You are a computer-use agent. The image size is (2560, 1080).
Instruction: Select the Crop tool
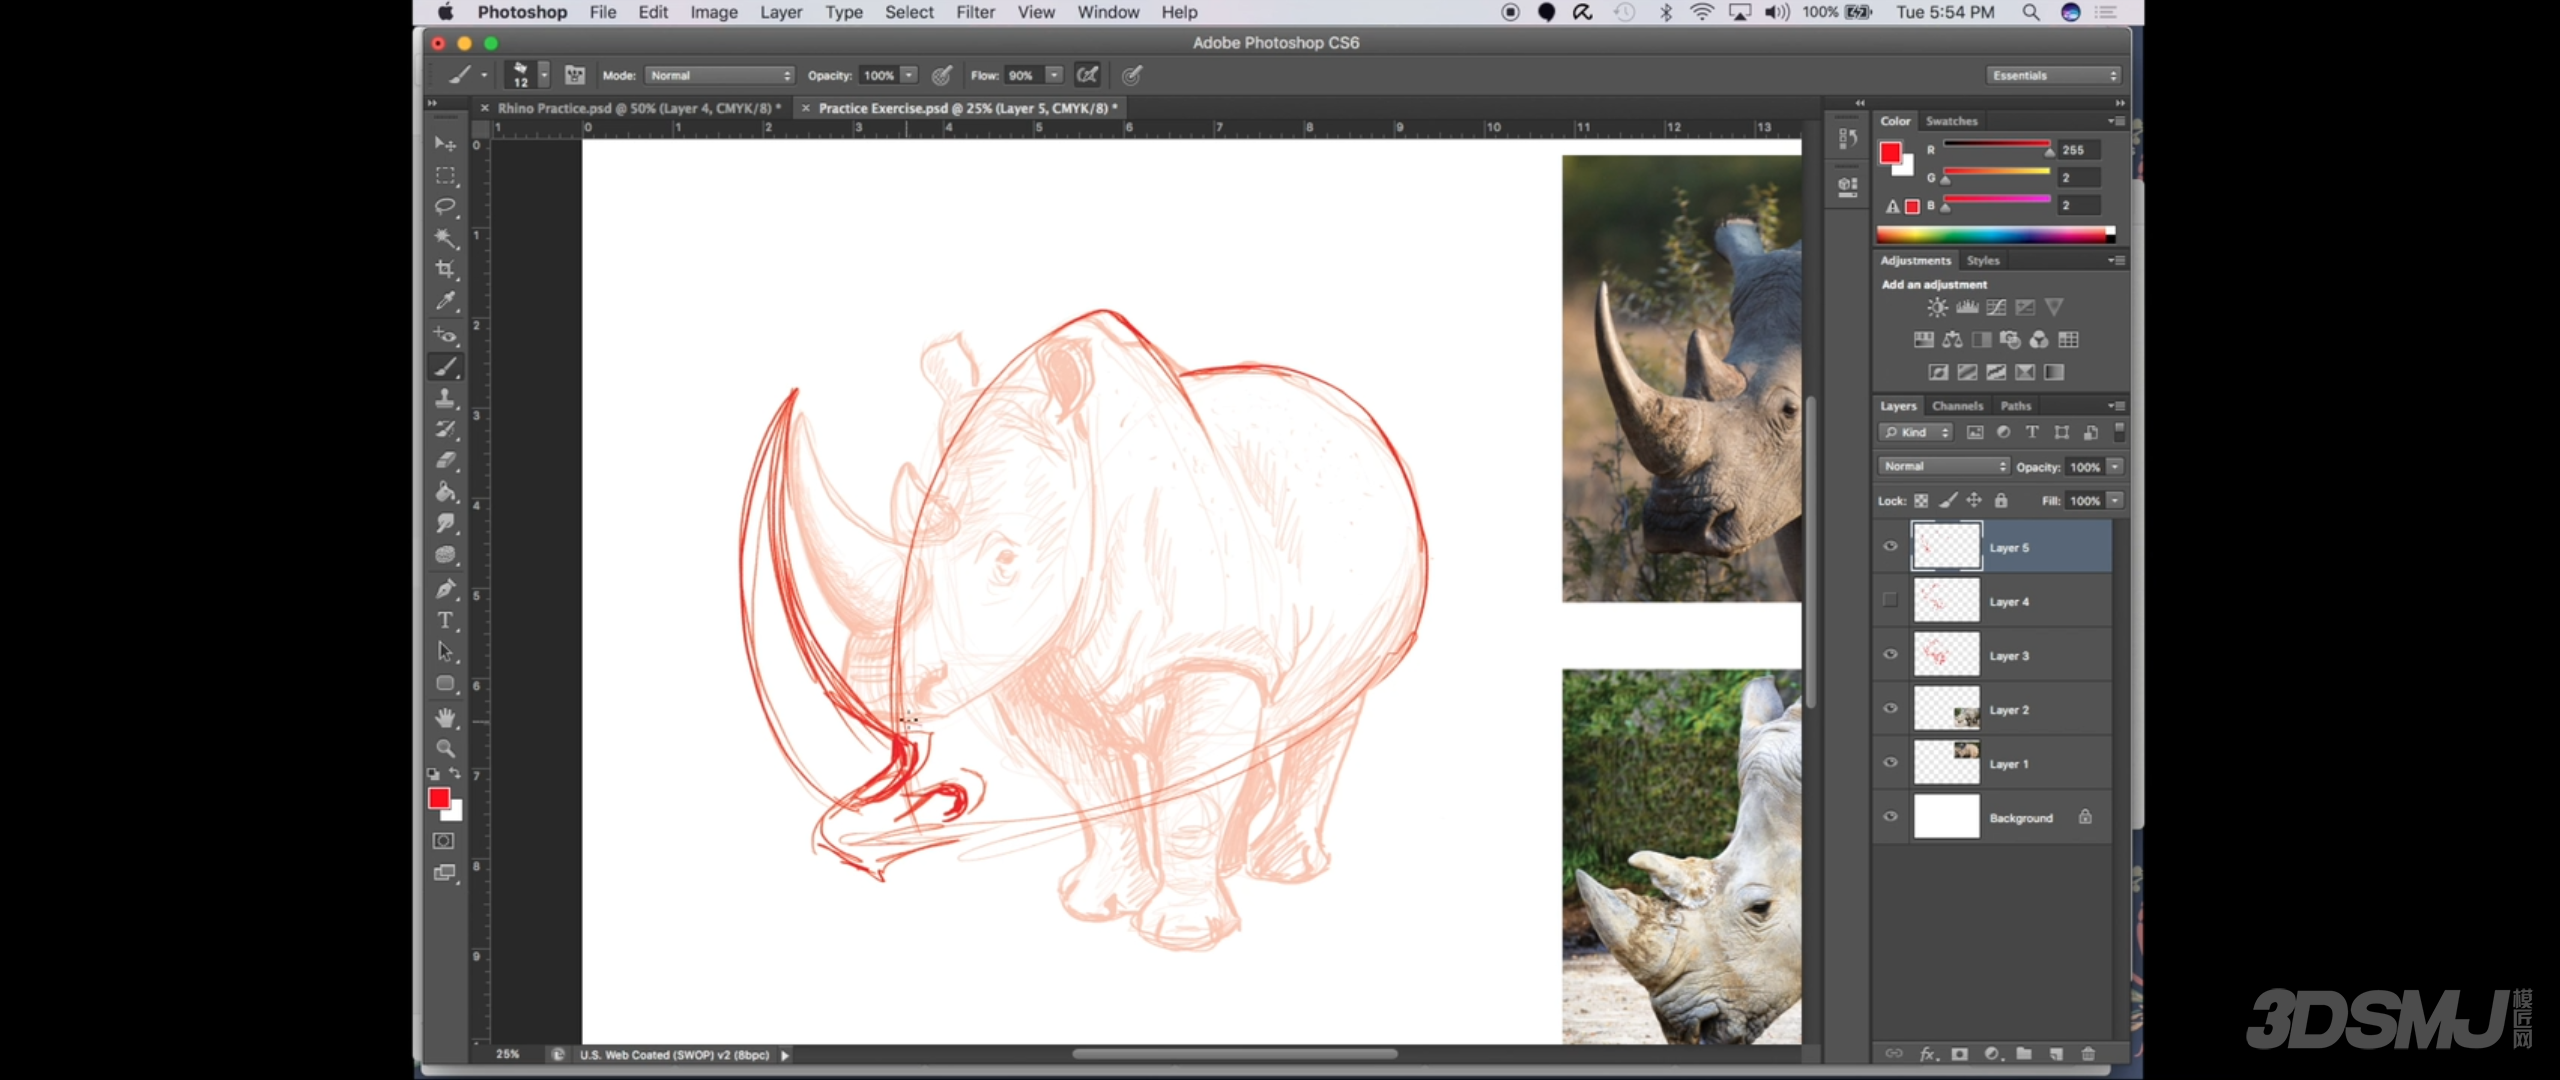pyautogui.click(x=445, y=269)
